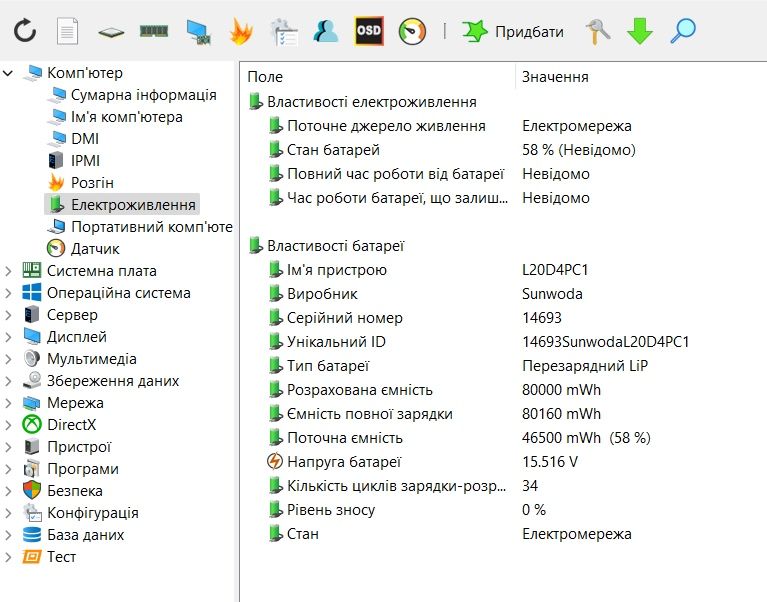Click the Програми icon in the tree
The image size is (767, 602).
tap(32, 468)
